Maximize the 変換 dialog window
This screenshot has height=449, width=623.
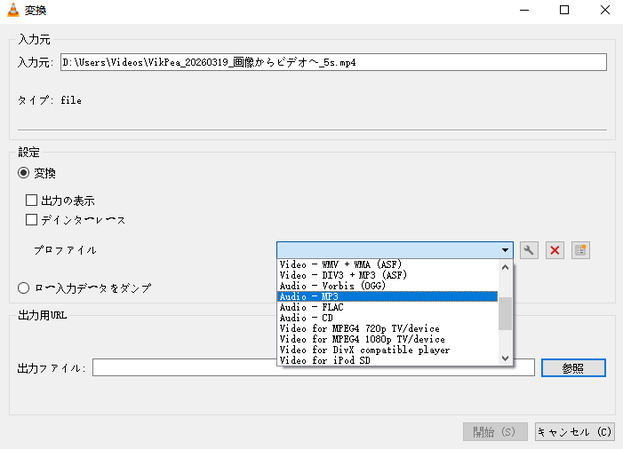(x=564, y=10)
